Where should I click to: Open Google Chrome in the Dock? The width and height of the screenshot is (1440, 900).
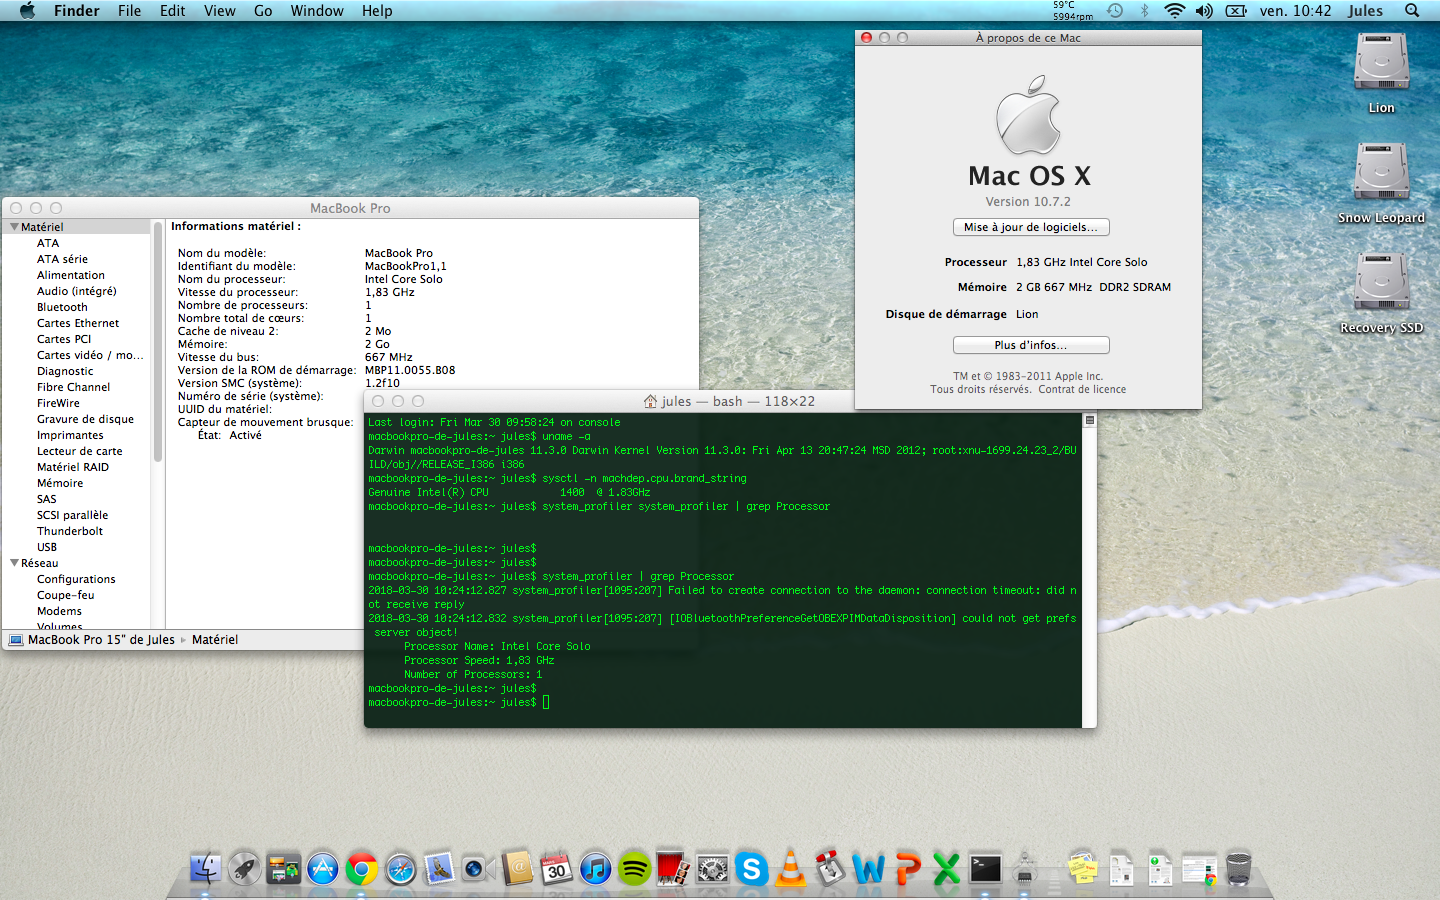point(362,868)
